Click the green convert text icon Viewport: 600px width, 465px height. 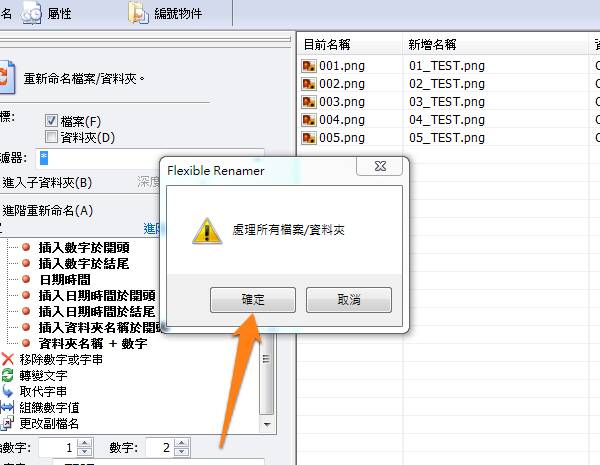pos(8,375)
